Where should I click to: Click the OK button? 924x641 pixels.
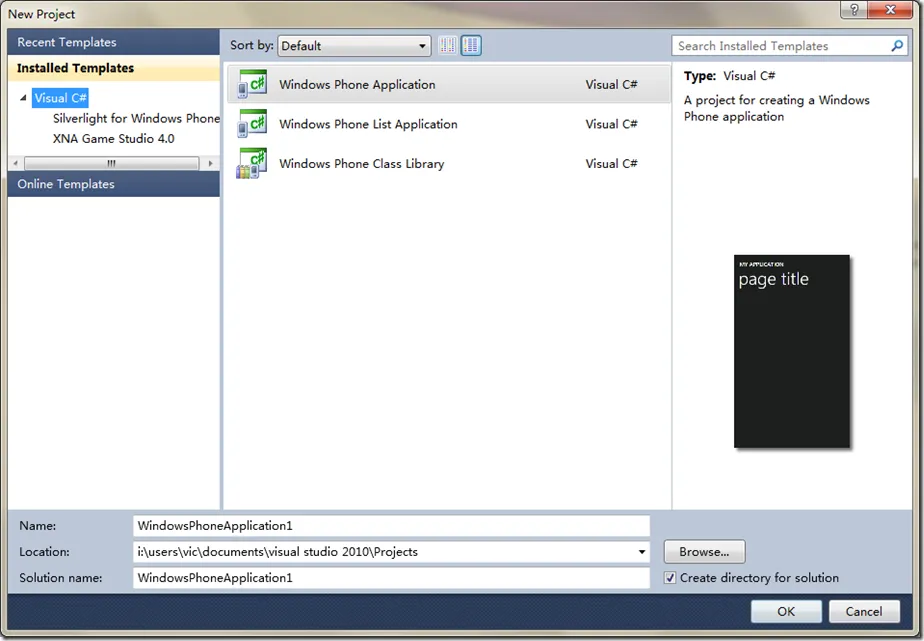tap(786, 611)
